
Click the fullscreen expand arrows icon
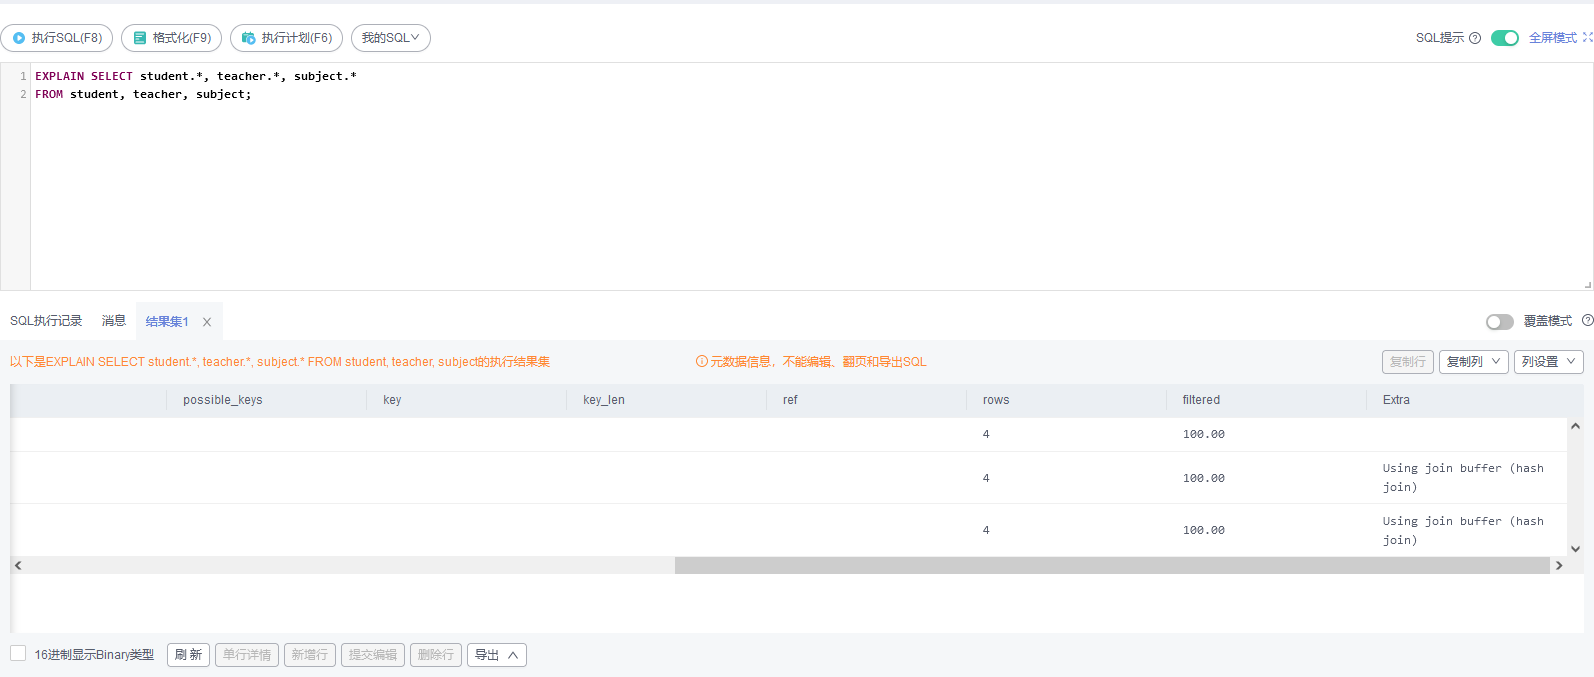1587,38
